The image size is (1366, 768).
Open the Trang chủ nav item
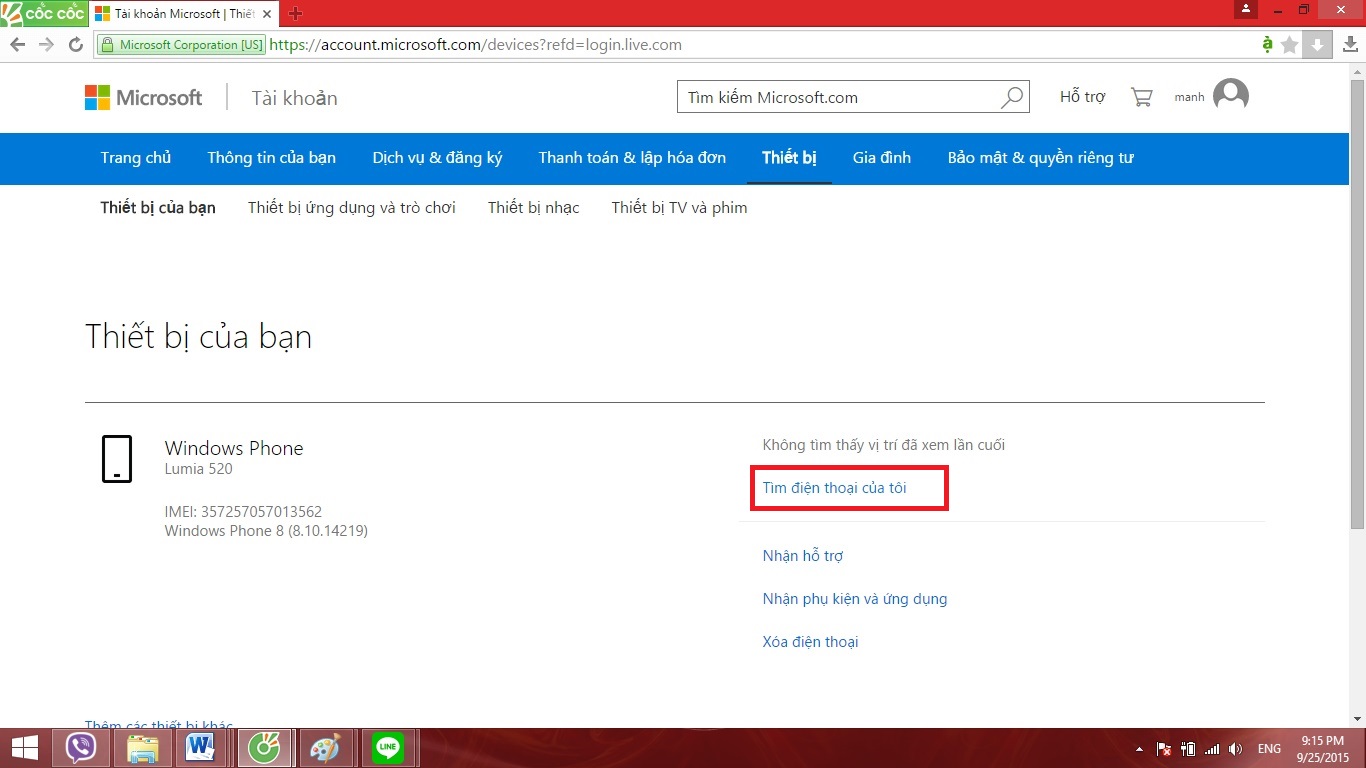click(136, 158)
